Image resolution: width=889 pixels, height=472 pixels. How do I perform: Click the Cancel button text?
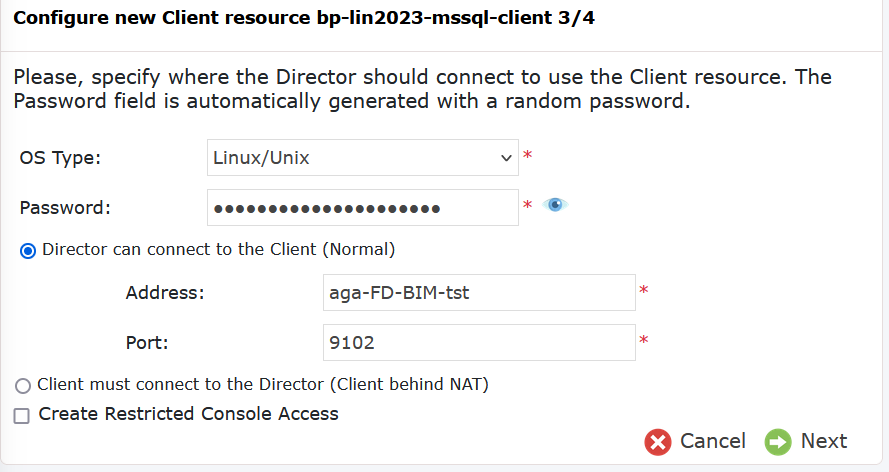(713, 441)
